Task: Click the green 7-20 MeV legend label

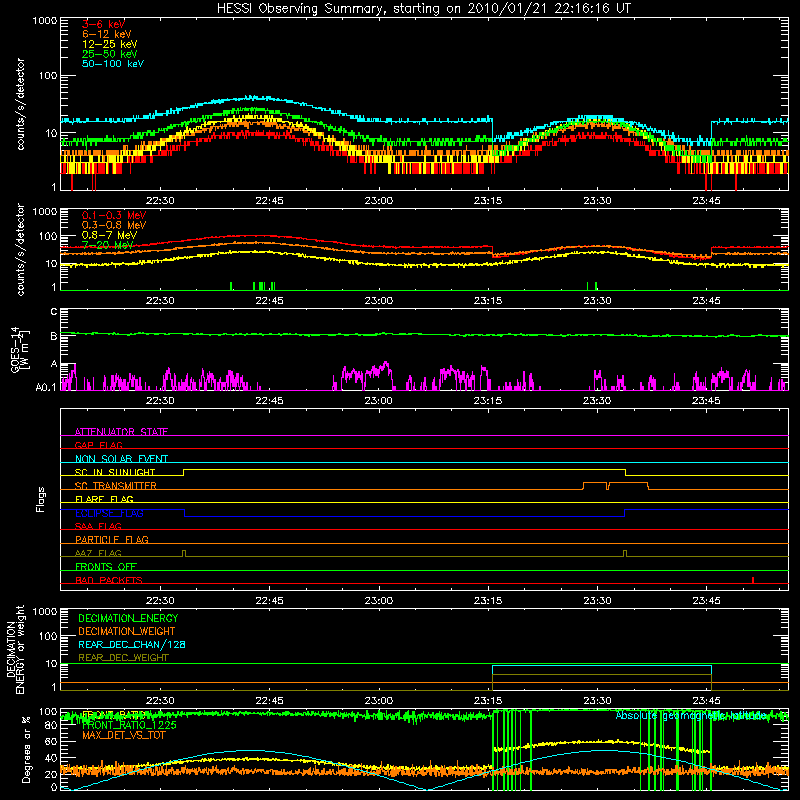Action: point(108,245)
